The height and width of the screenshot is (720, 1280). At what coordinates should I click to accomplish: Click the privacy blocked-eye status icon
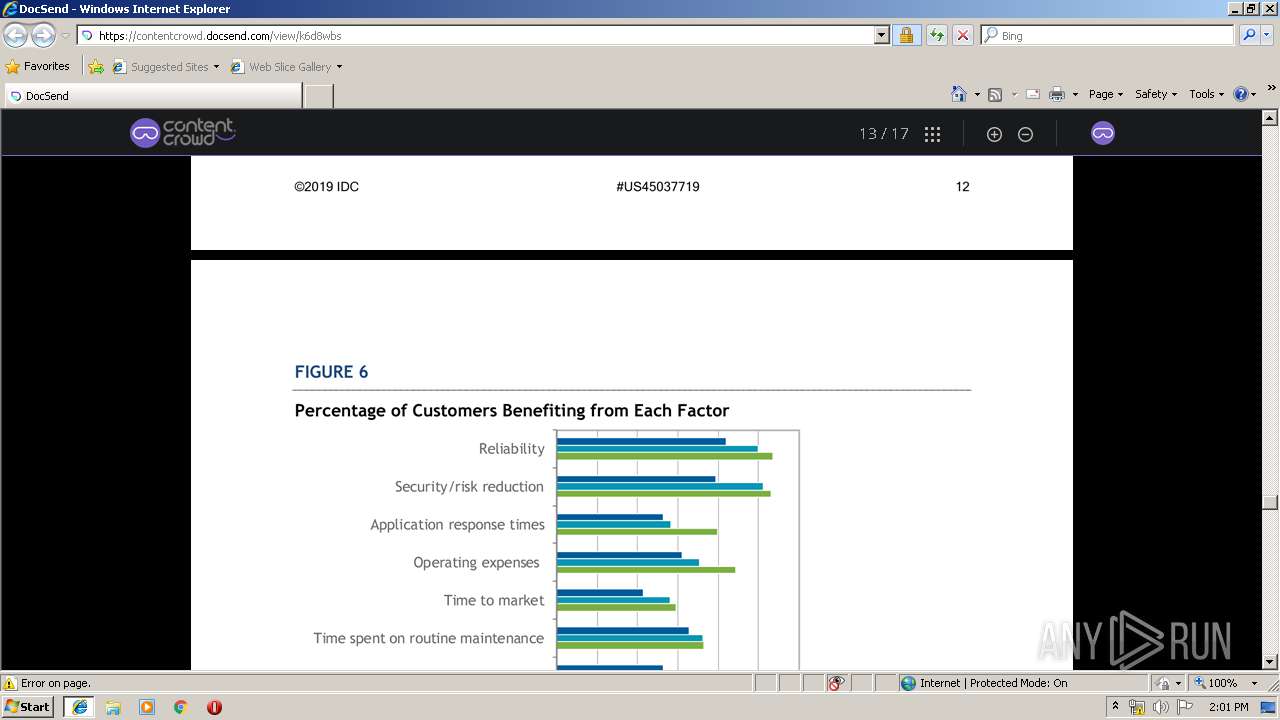pyautogui.click(x=836, y=683)
